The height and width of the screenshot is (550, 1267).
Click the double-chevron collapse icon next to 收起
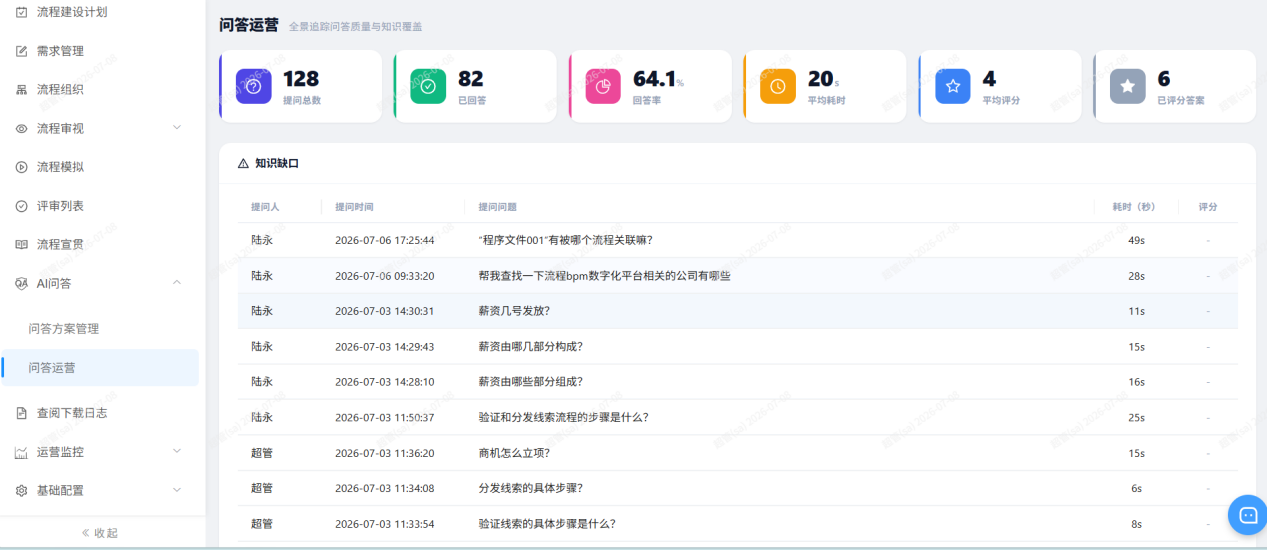point(86,533)
